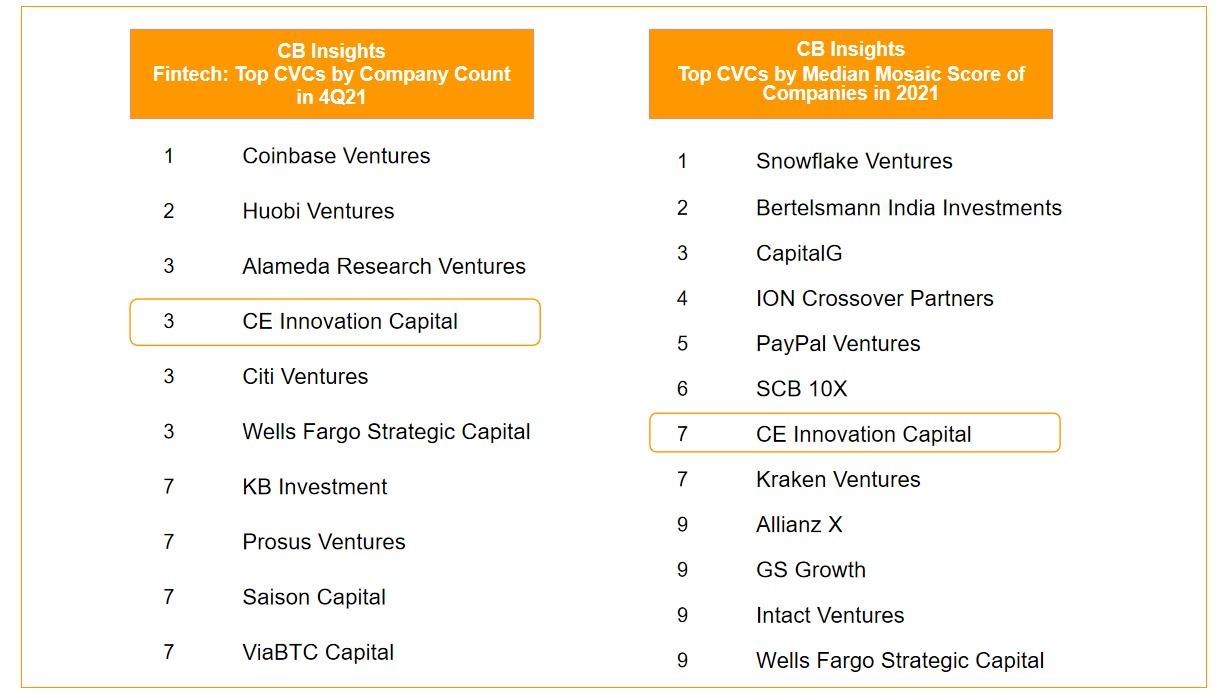Select Alameda Research Ventures text
This screenshot has width=1225, height=697.
(x=383, y=266)
